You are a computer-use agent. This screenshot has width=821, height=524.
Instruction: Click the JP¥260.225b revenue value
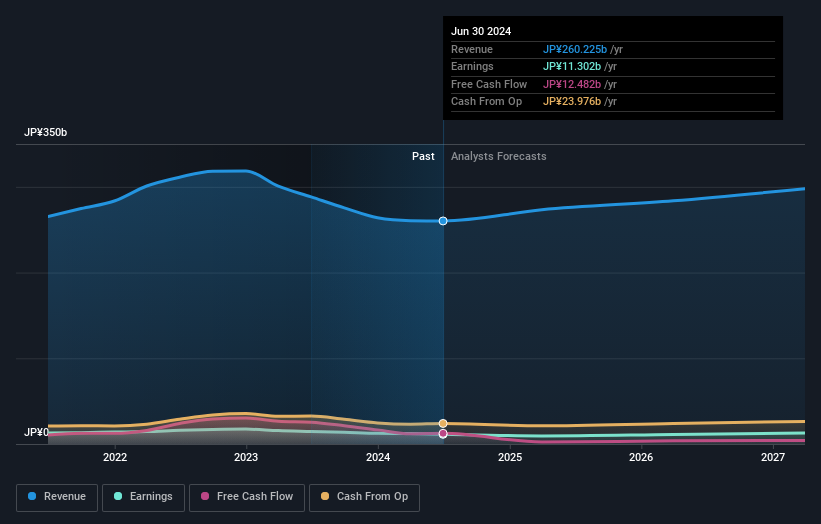(574, 49)
